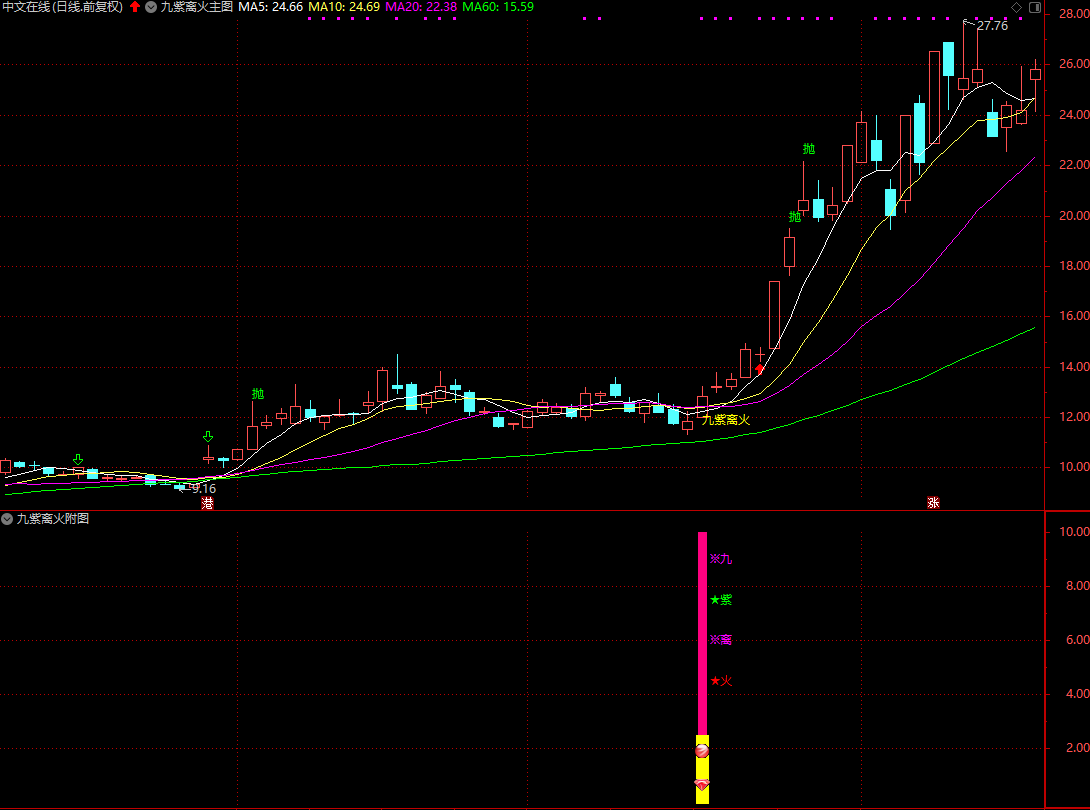Click the MA10: 24.69 legend

[344, 7]
